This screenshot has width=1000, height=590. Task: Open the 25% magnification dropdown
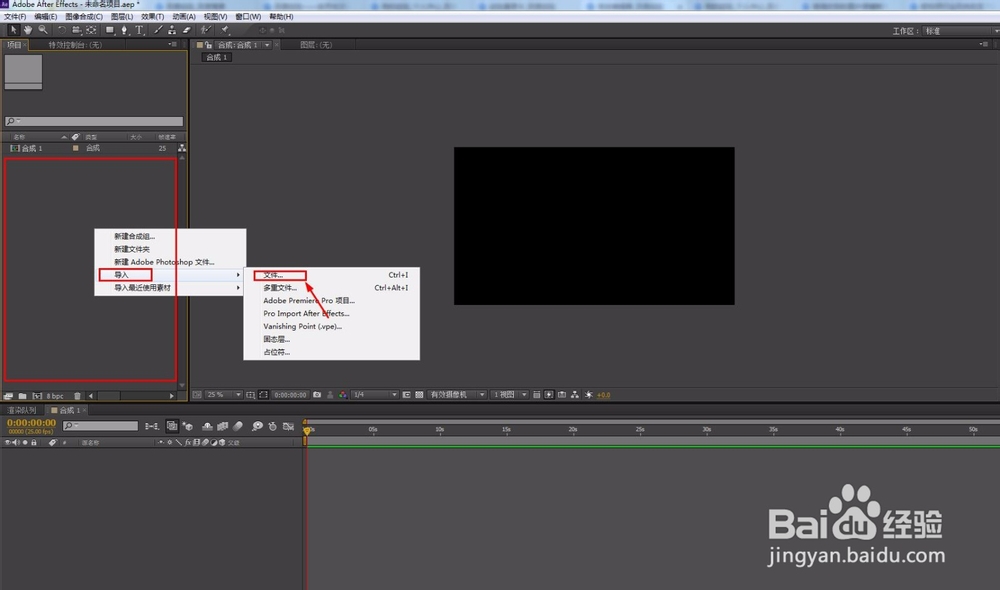click(224, 395)
